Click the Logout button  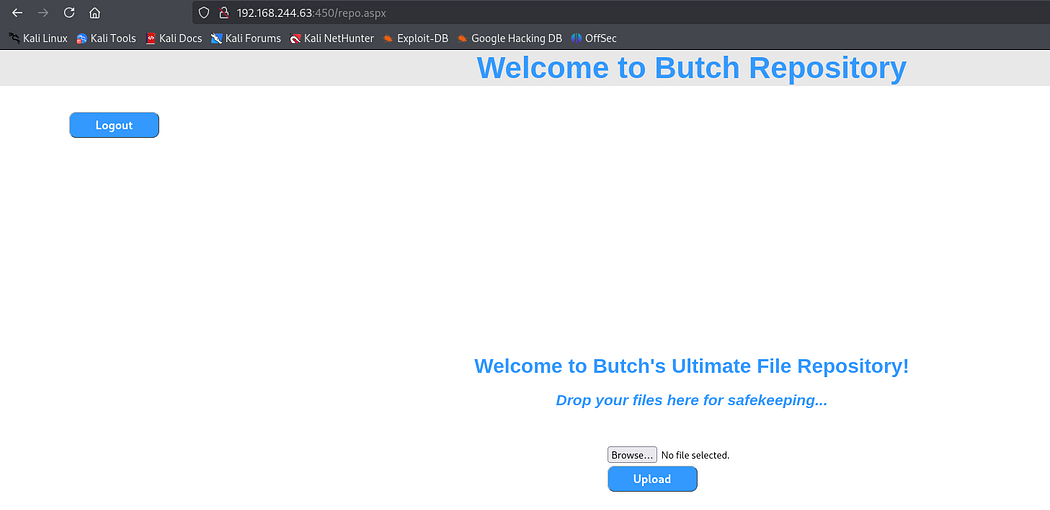[x=114, y=125]
